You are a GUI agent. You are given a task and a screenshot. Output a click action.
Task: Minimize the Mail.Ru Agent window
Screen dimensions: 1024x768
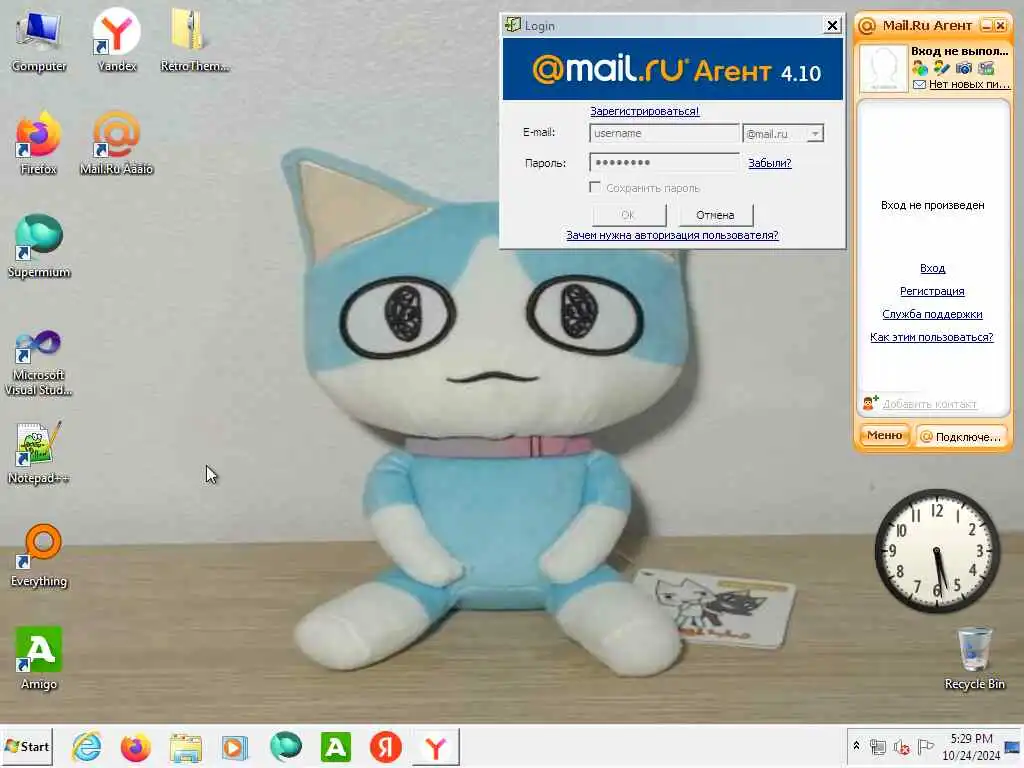click(x=987, y=25)
